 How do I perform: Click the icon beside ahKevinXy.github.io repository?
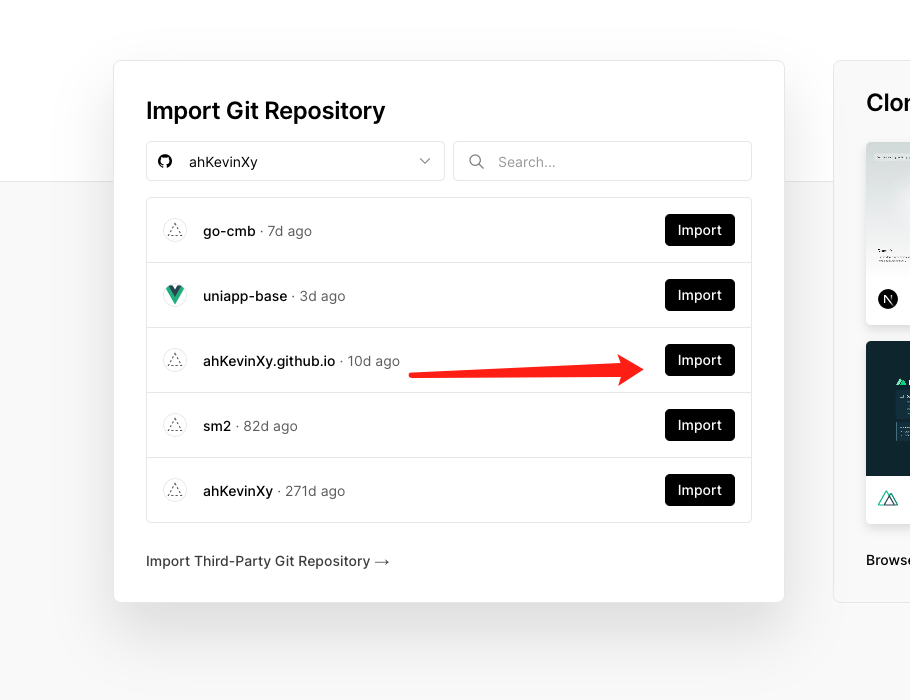[175, 360]
